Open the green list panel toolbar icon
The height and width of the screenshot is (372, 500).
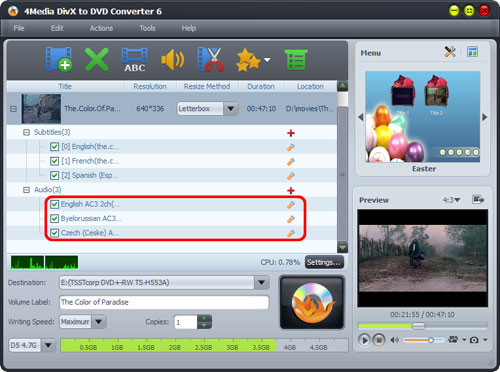point(296,60)
